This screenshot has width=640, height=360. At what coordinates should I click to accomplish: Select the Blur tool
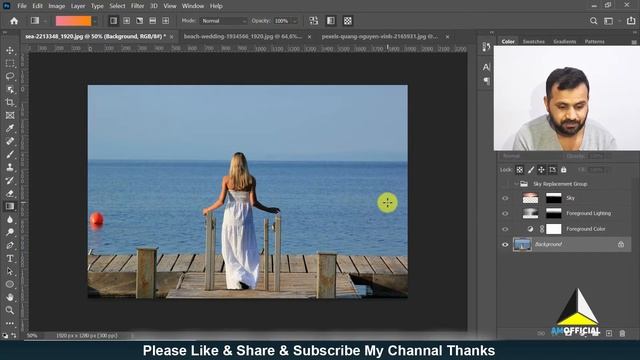click(10, 220)
